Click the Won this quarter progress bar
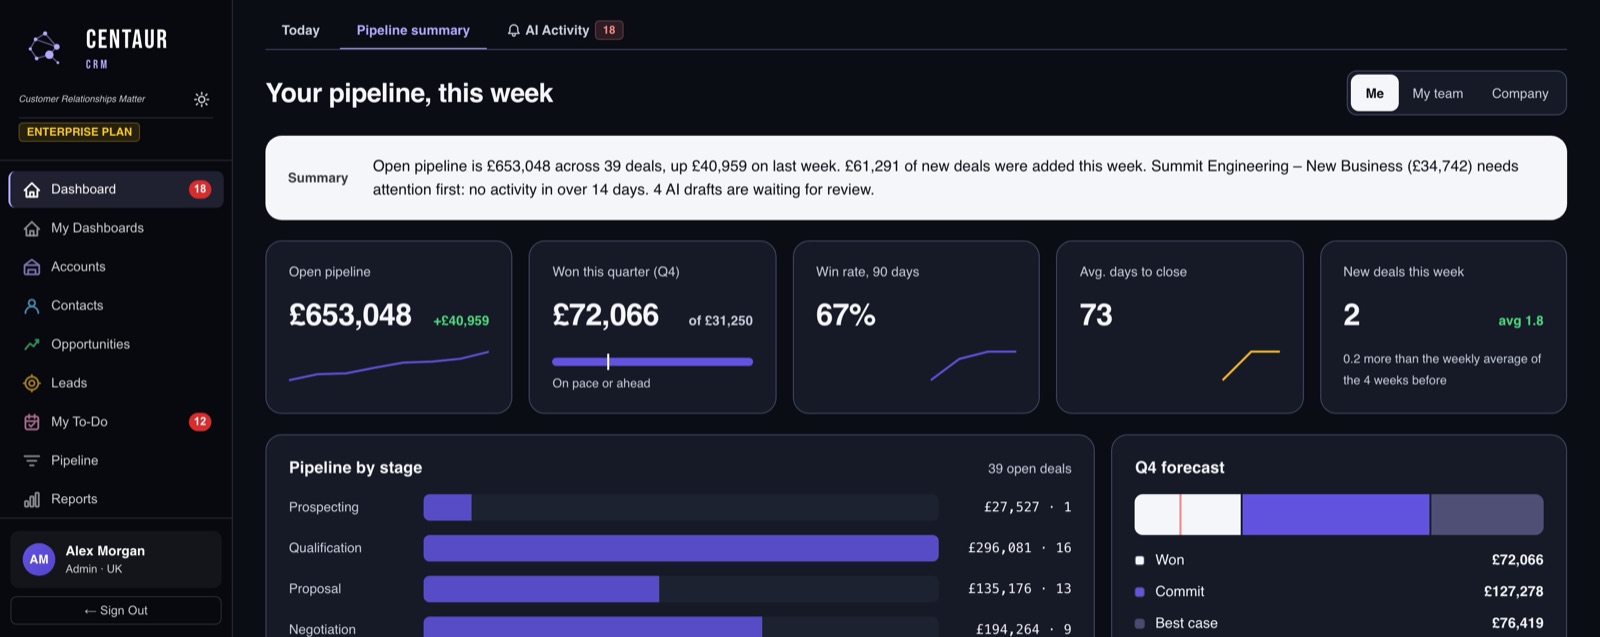Image resolution: width=1600 pixels, height=637 pixels. point(653,362)
